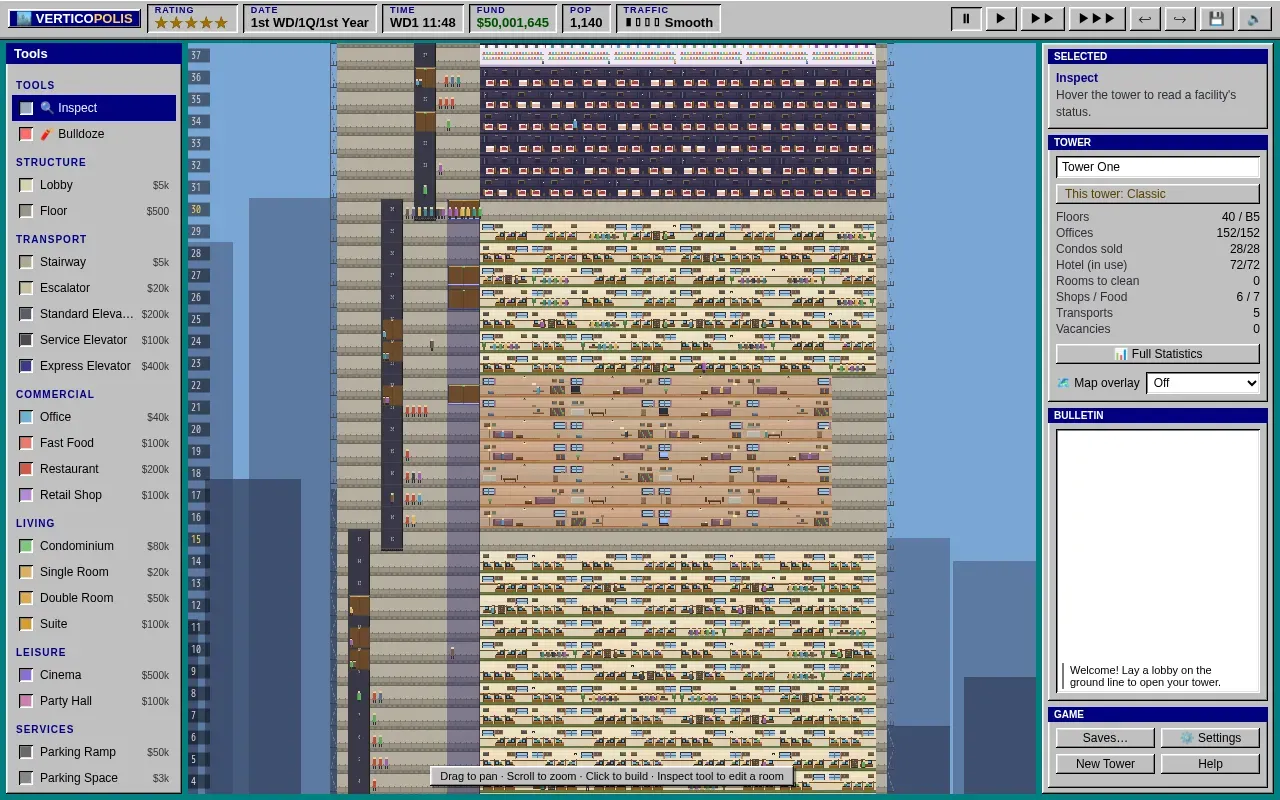
Task: Set triple fast-forward speed
Action: [1097, 18]
